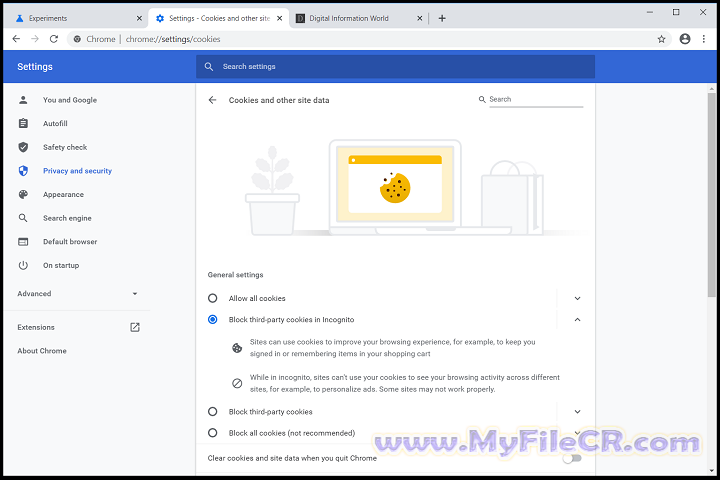Open a new tab with the plus button
The width and height of the screenshot is (720, 480).
[x=442, y=18]
